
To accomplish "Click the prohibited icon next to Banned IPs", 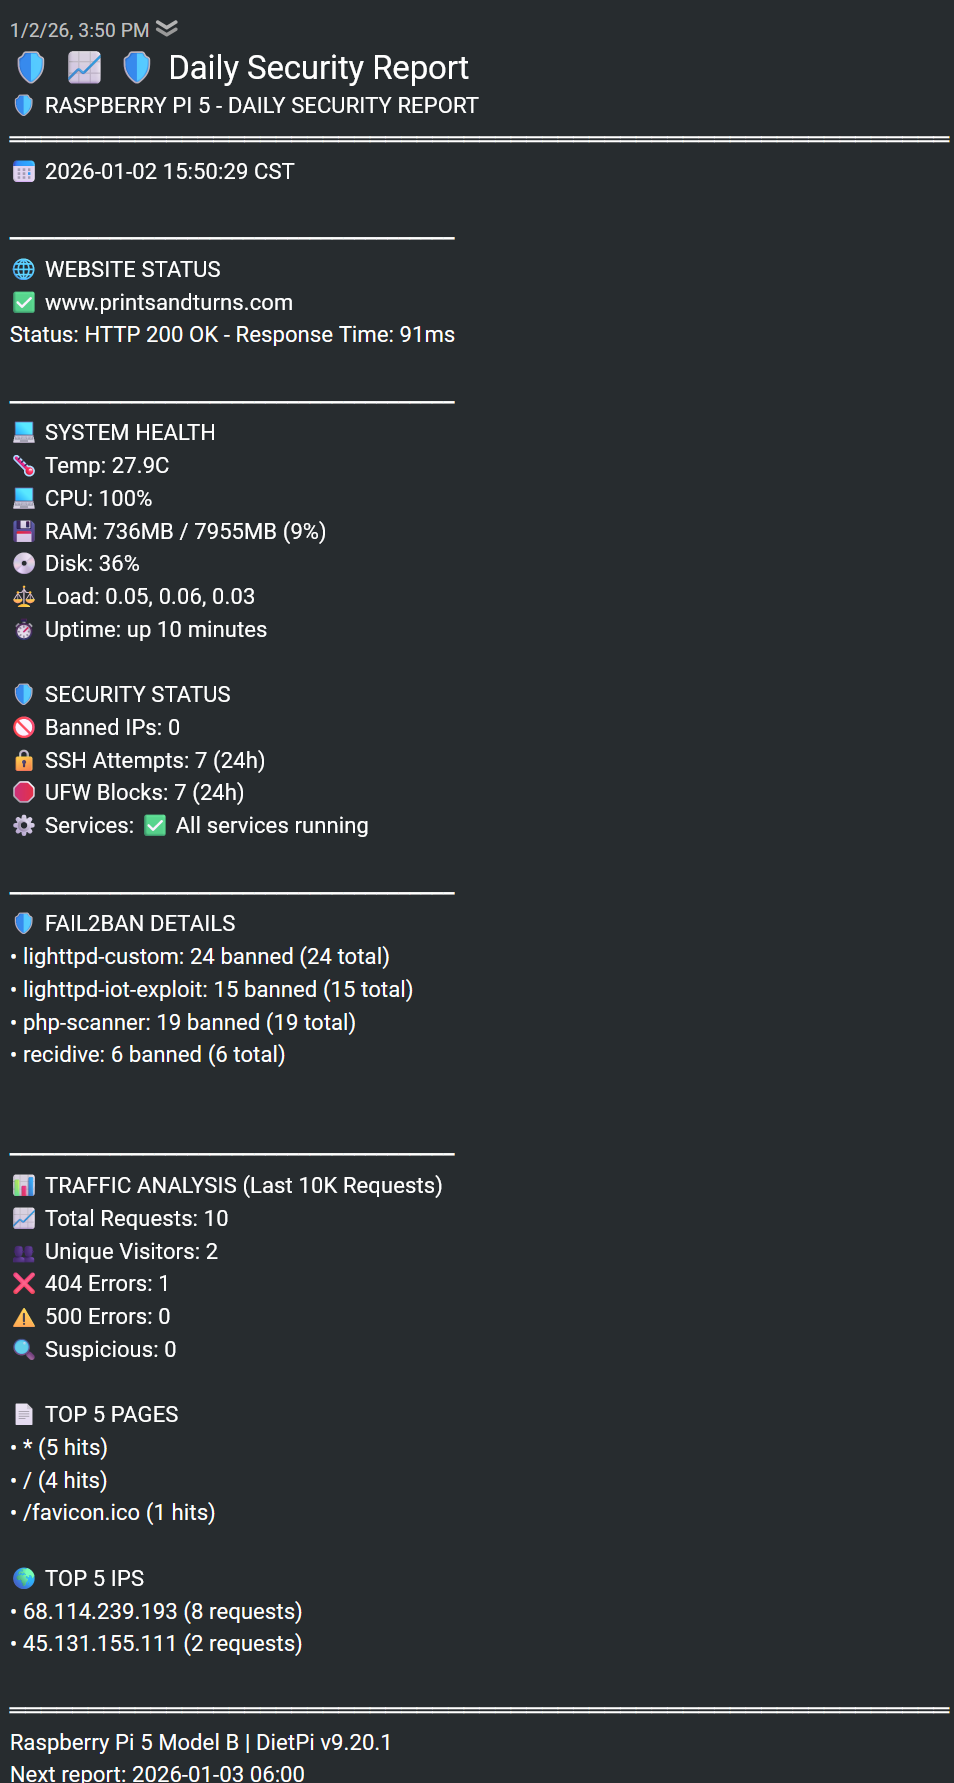I will click(24, 727).
